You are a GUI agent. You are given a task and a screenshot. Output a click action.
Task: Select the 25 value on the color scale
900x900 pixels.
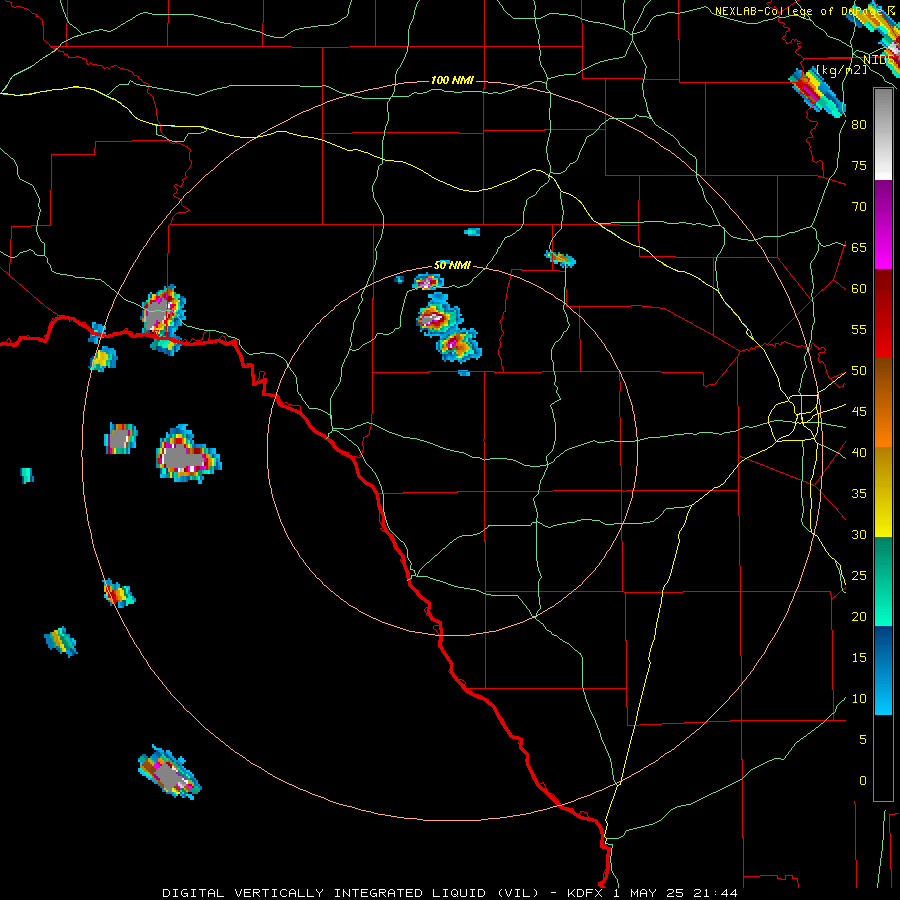[859, 576]
